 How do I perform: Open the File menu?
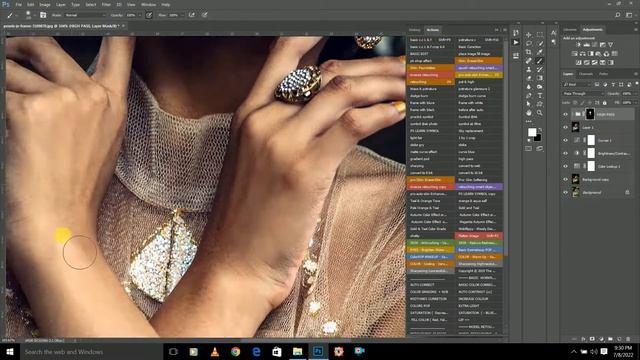click(x=18, y=4)
